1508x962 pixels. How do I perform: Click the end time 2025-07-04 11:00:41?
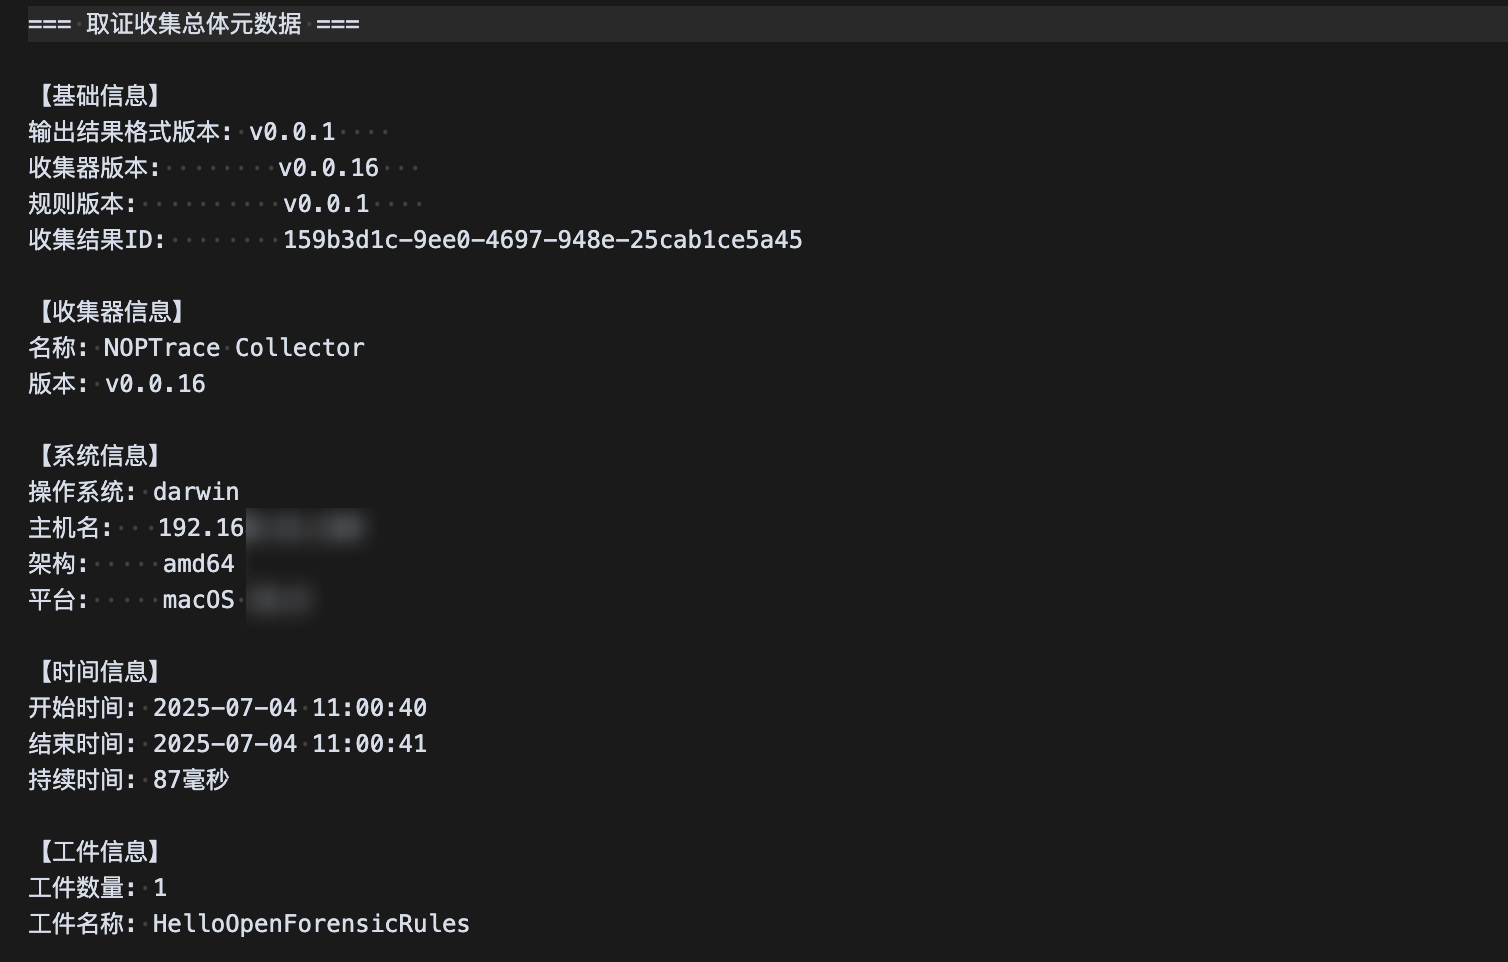coord(290,744)
